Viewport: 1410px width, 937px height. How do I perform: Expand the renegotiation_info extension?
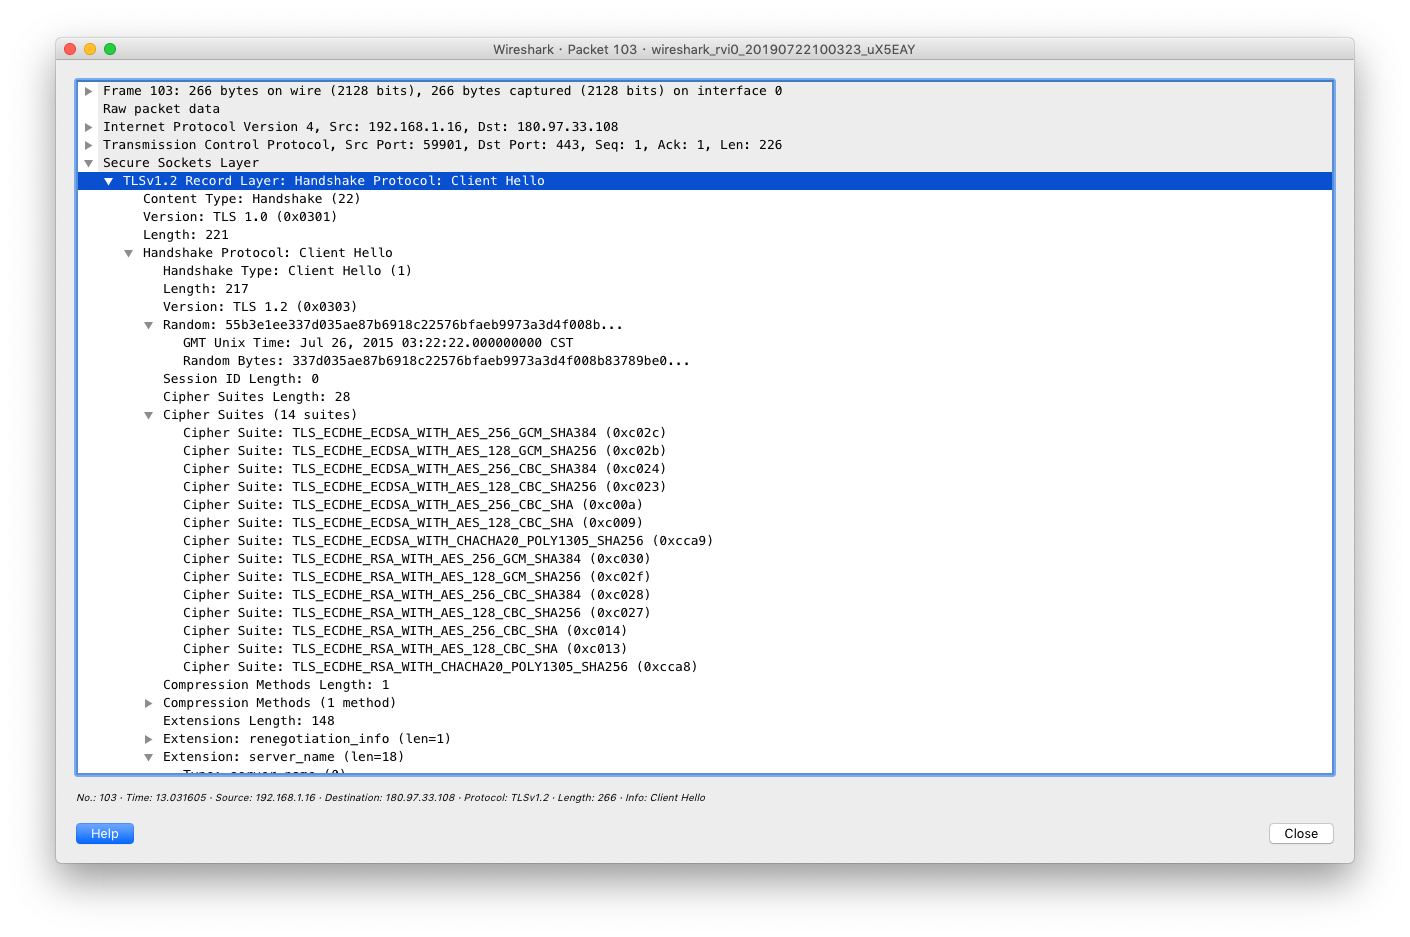pos(149,739)
